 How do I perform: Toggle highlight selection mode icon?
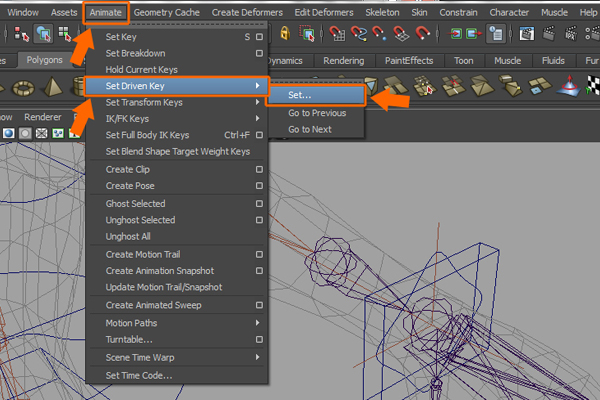[x=307, y=34]
